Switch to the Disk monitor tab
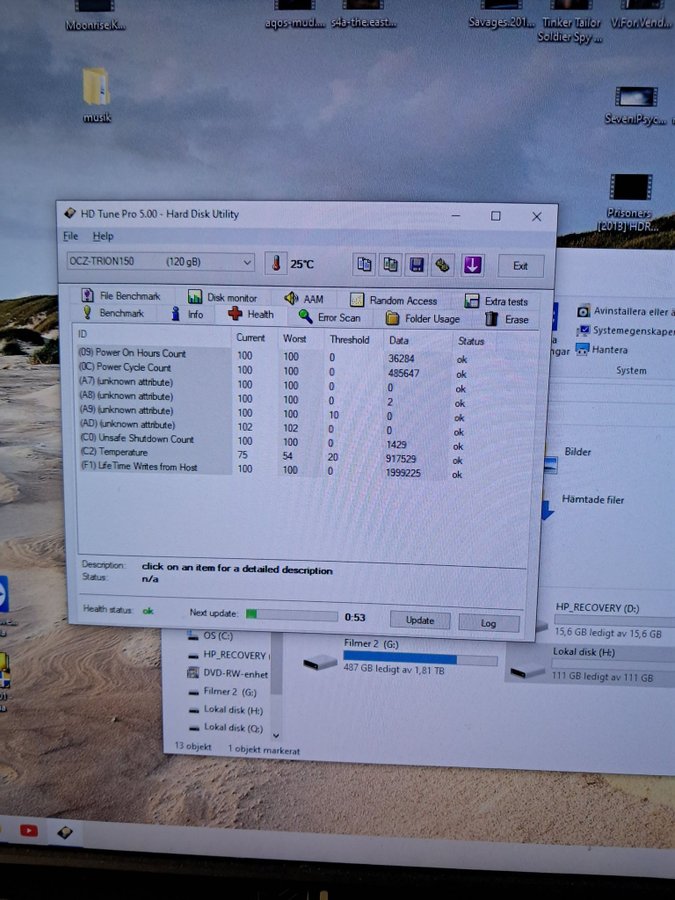The width and height of the screenshot is (675, 900). (x=223, y=297)
